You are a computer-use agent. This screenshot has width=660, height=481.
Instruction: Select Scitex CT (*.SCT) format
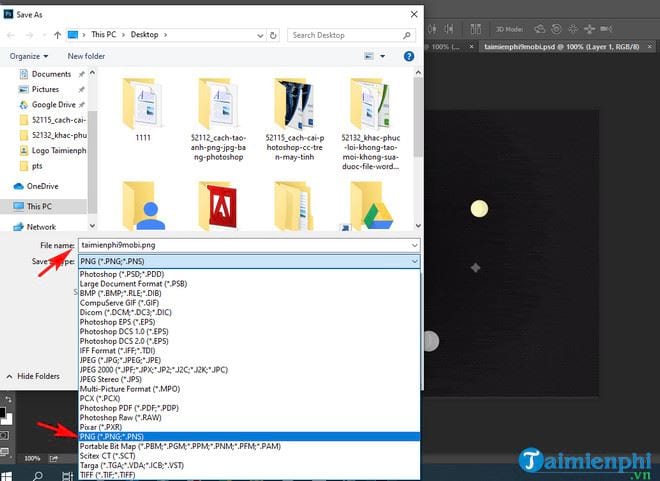[x=249, y=456]
